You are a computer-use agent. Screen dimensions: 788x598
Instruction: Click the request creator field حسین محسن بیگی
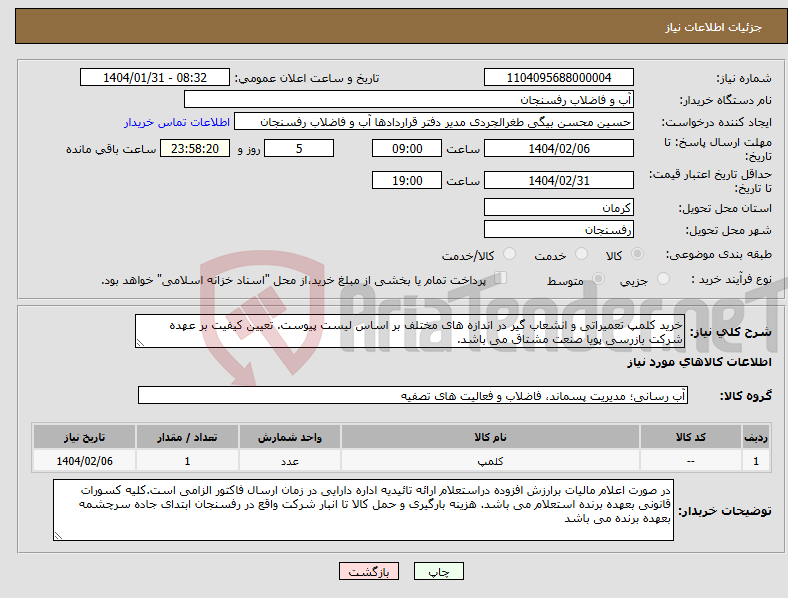[x=434, y=122]
